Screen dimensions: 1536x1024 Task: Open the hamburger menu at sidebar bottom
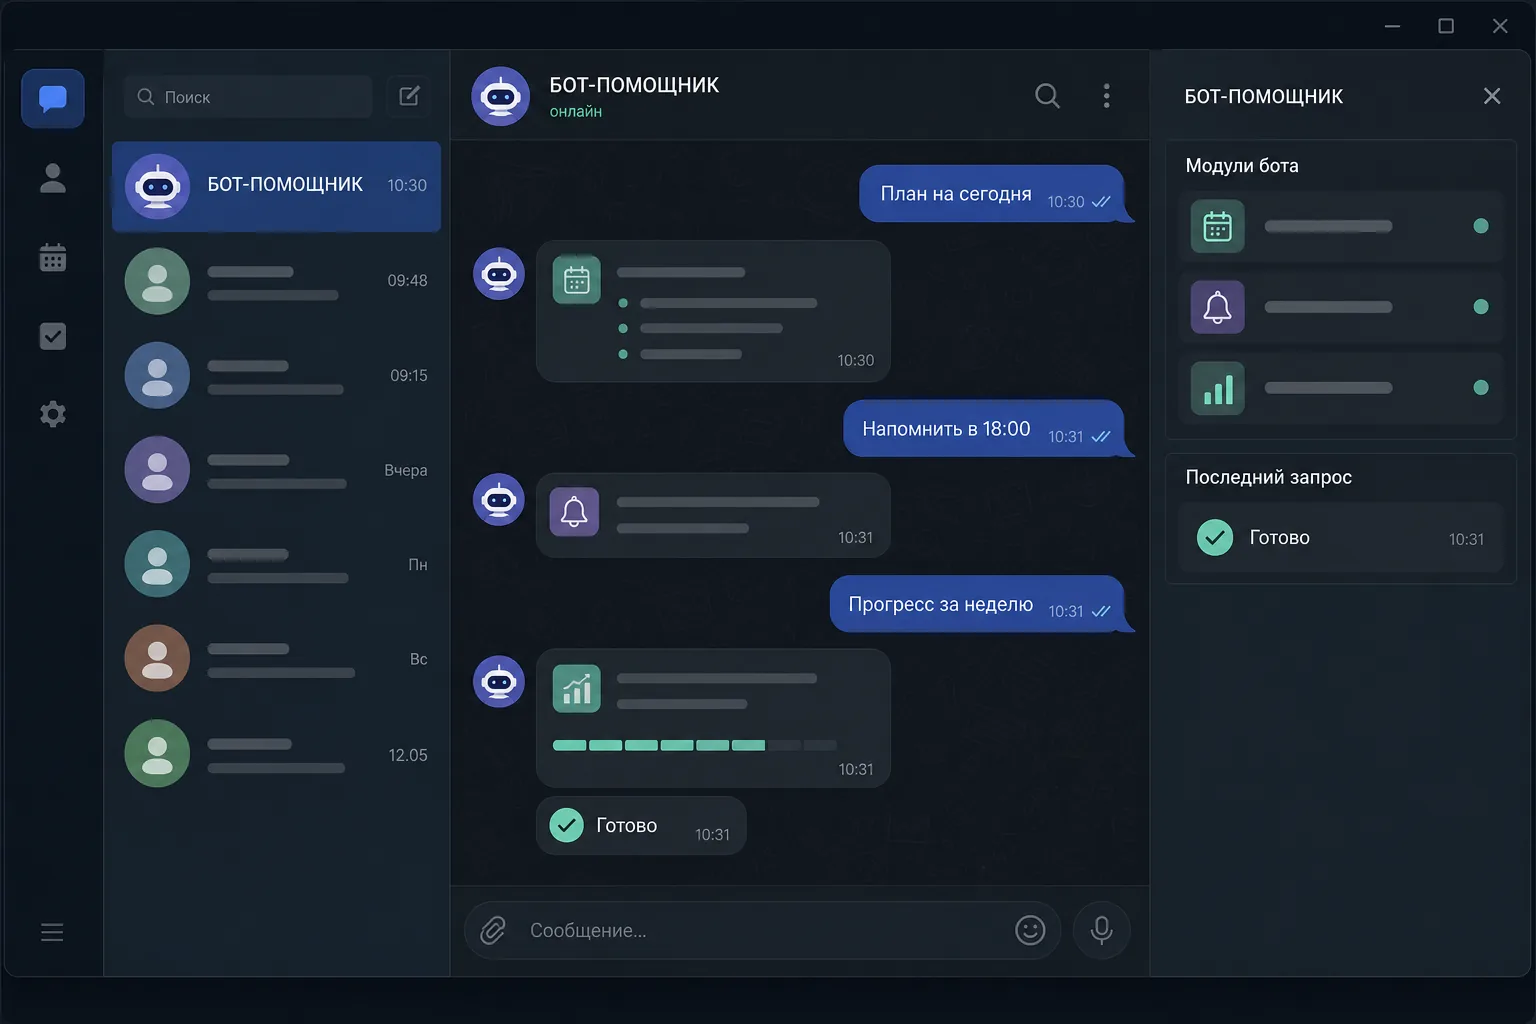(x=52, y=932)
